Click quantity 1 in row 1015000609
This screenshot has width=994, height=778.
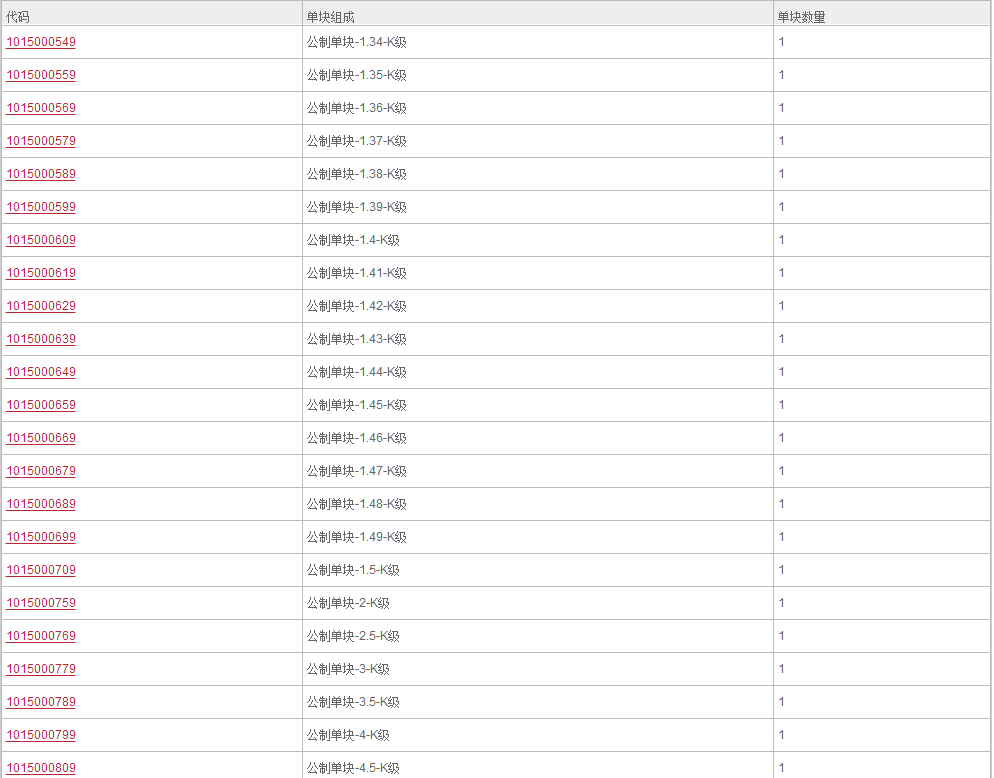782,240
